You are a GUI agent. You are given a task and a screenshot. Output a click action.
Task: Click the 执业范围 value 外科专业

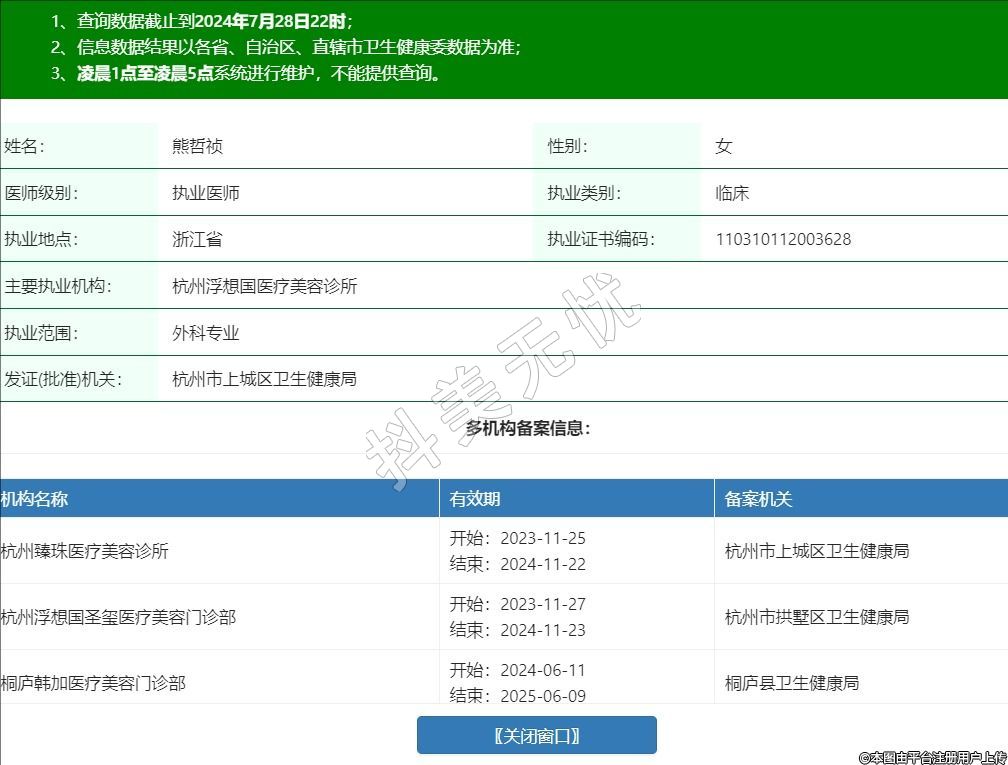(x=206, y=333)
